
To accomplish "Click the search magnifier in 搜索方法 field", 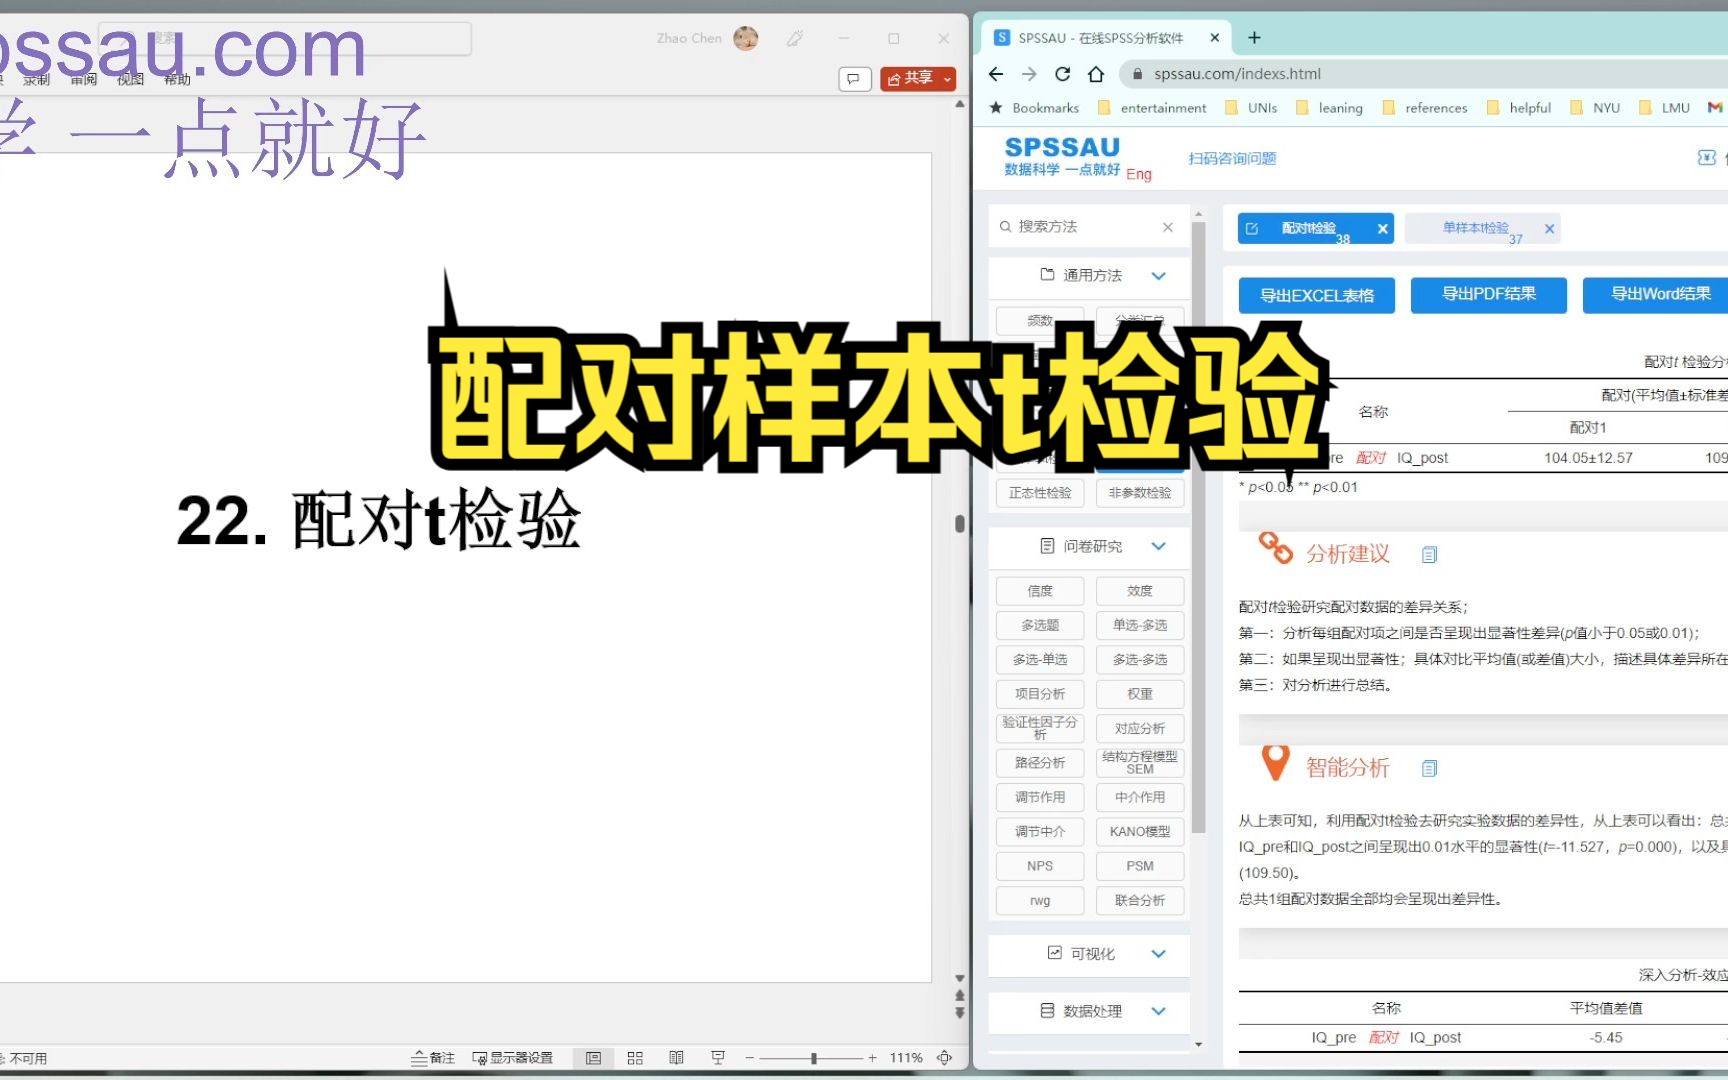I will pos(1005,227).
